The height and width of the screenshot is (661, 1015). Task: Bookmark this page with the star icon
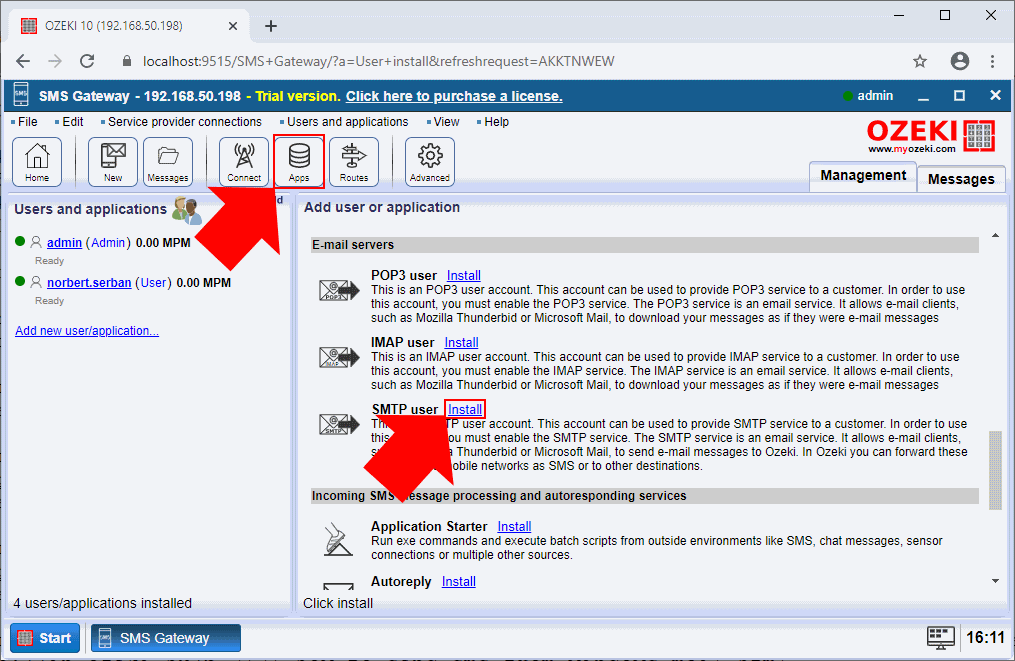coord(920,62)
